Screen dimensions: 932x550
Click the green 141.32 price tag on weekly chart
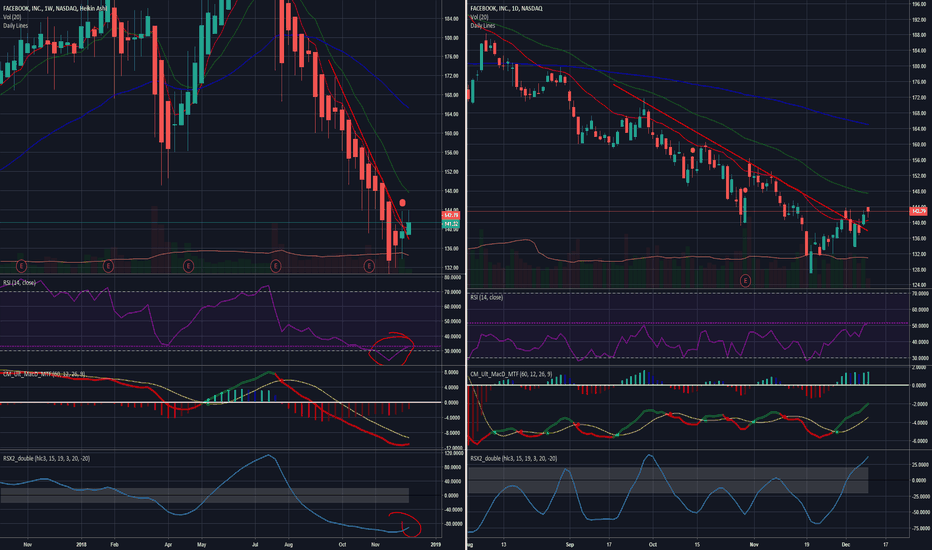click(451, 224)
